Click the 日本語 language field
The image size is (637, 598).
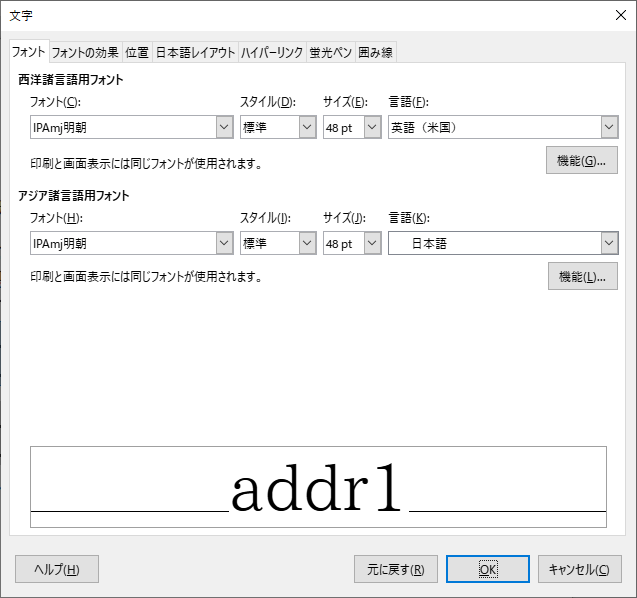coord(494,243)
